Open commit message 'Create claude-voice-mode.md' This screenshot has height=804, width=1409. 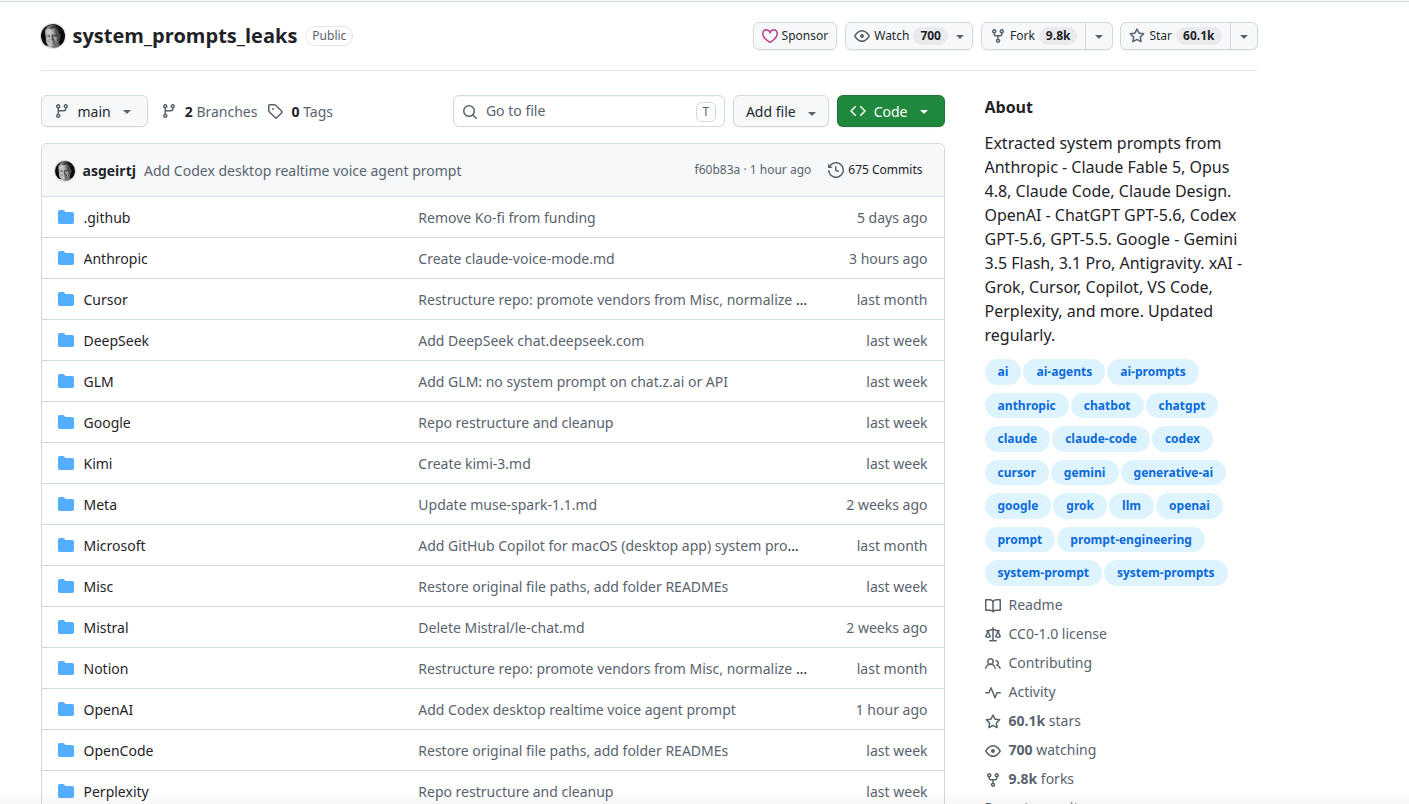(516, 259)
